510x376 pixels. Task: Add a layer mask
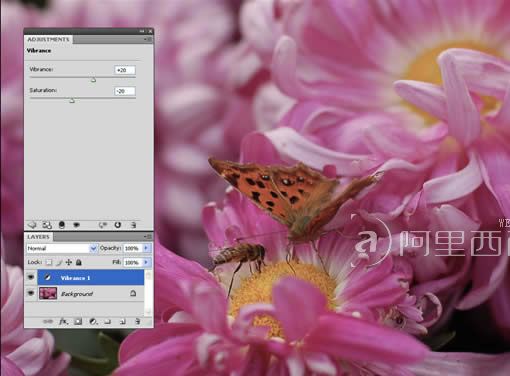pyautogui.click(x=78, y=322)
